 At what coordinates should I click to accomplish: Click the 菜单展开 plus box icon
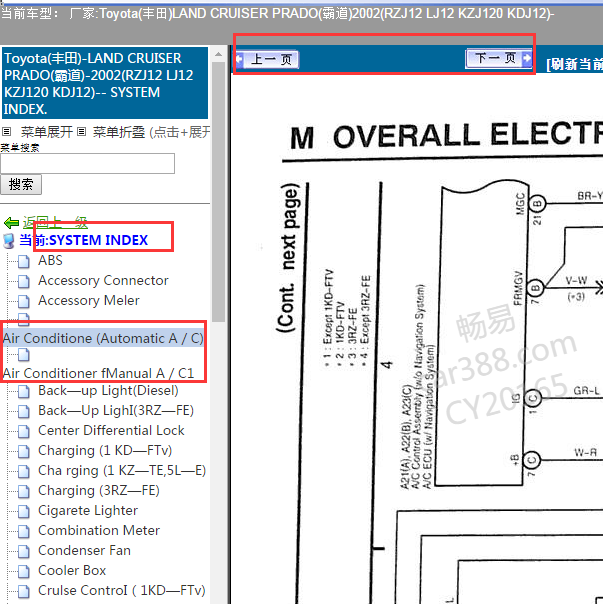[x=6, y=132]
